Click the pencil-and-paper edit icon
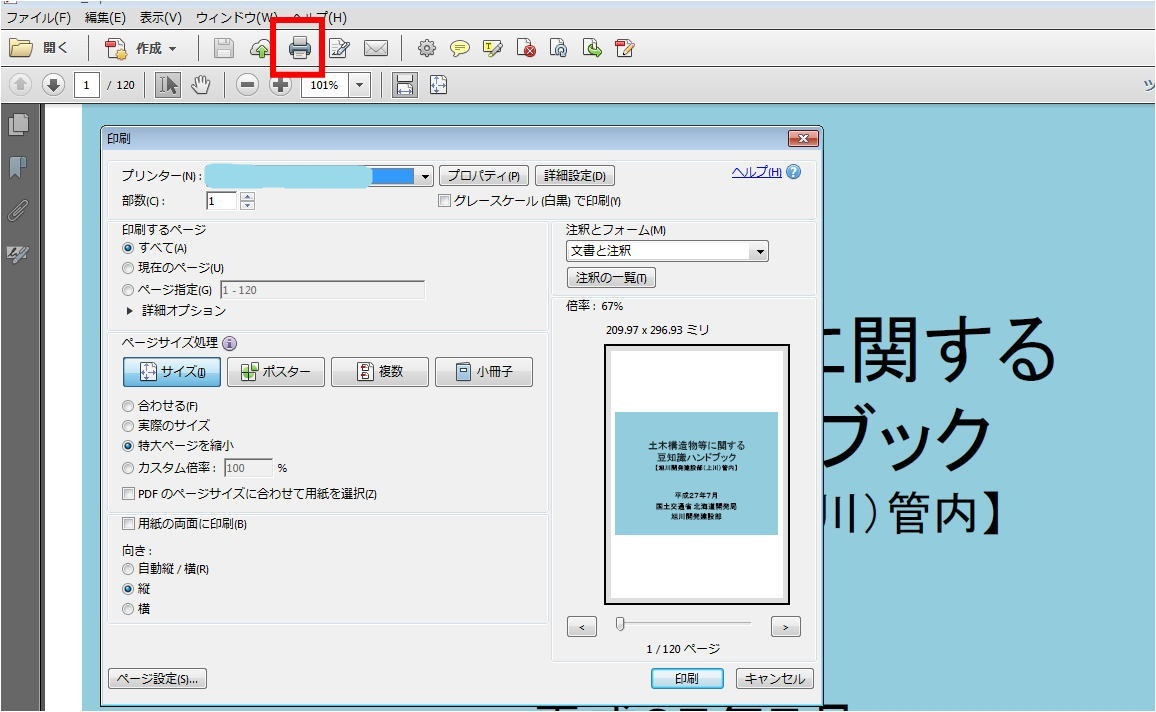The image size is (1156, 712). pyautogui.click(x=339, y=49)
